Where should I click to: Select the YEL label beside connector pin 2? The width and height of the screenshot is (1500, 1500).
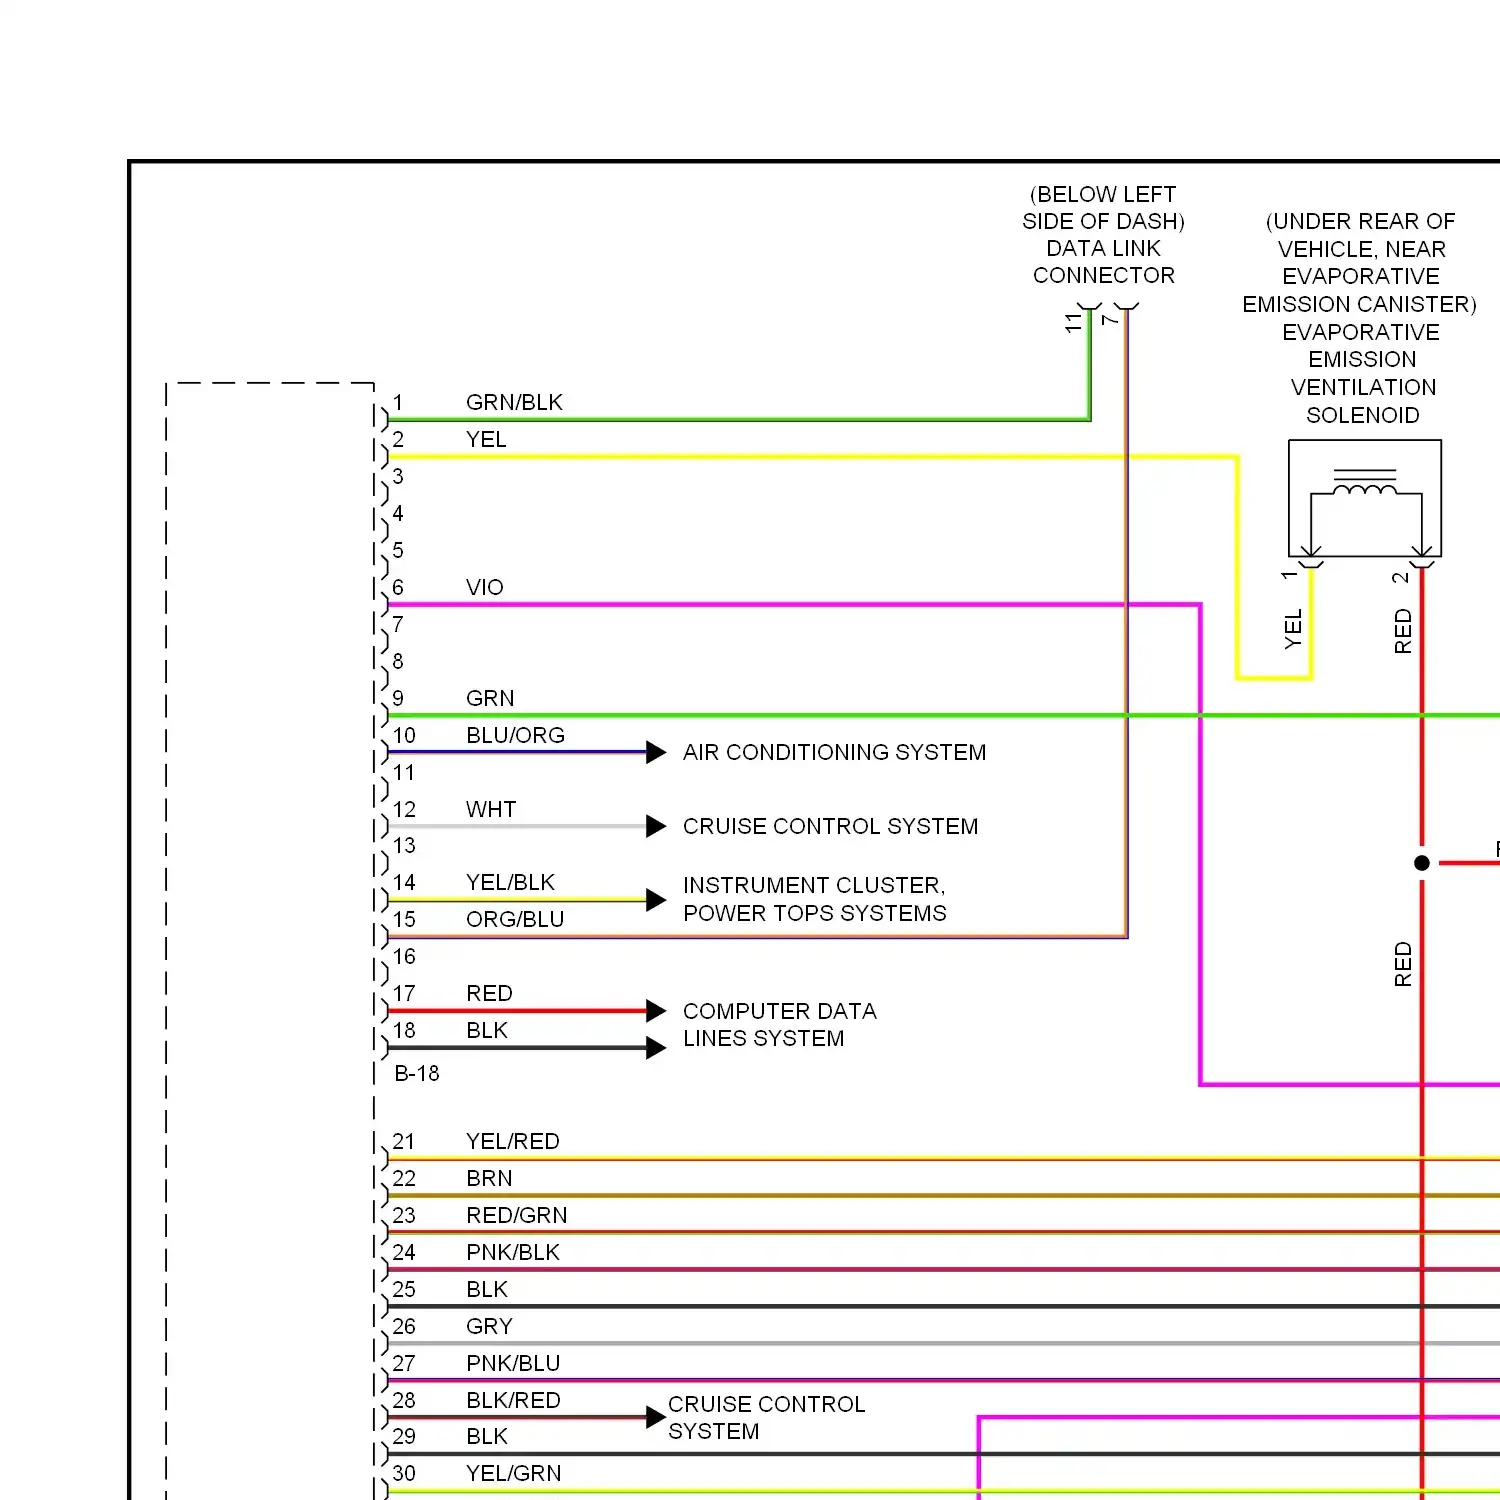pos(486,439)
